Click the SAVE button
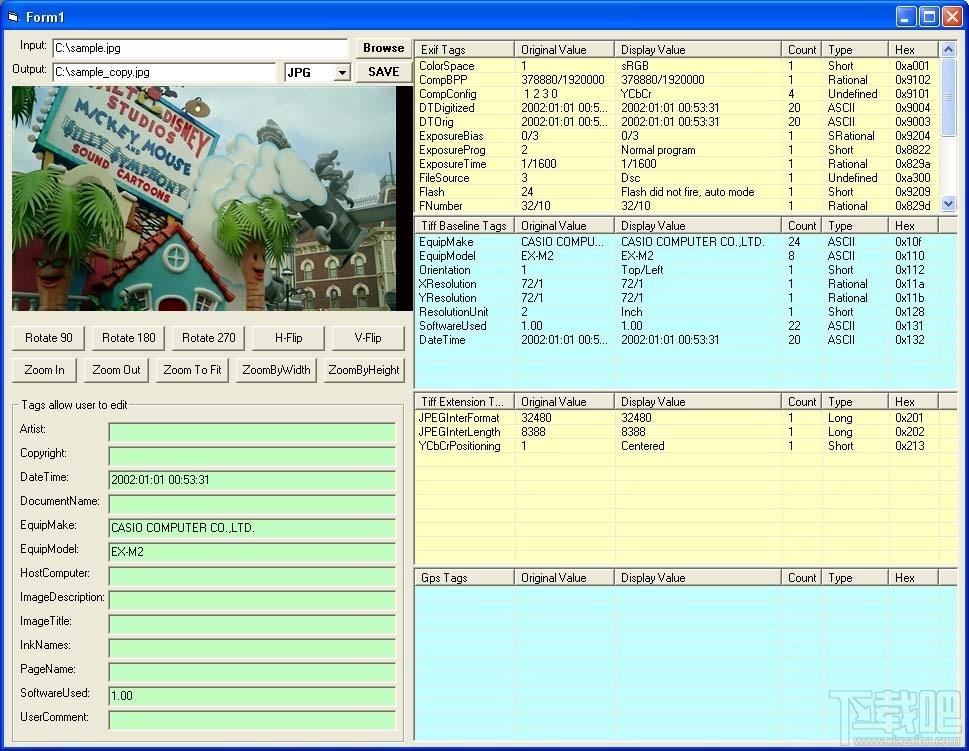 point(383,72)
